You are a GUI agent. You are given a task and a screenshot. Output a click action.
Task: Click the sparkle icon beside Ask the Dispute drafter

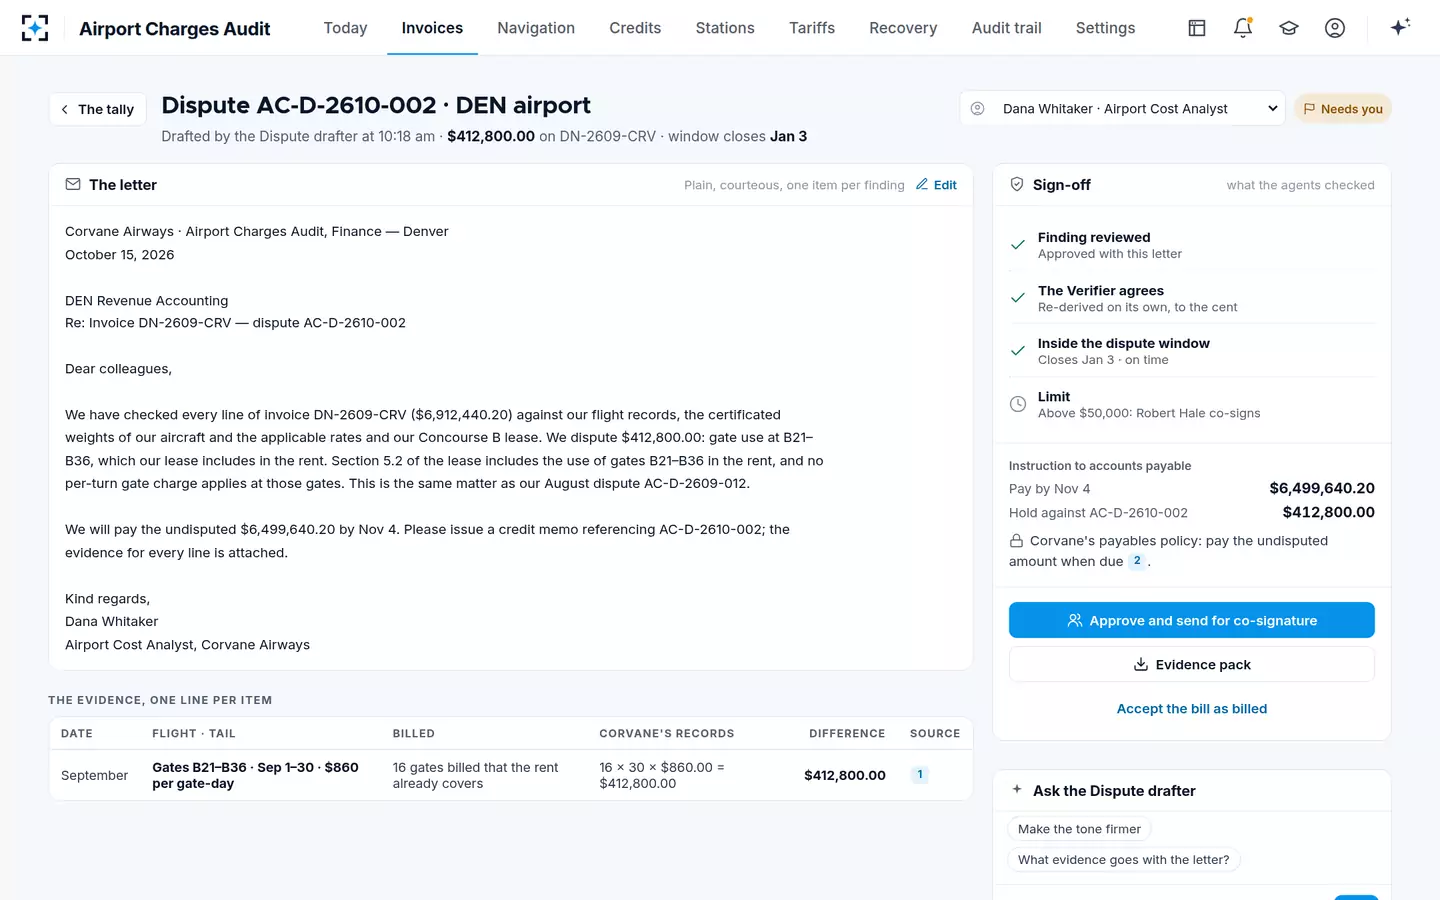click(1017, 790)
